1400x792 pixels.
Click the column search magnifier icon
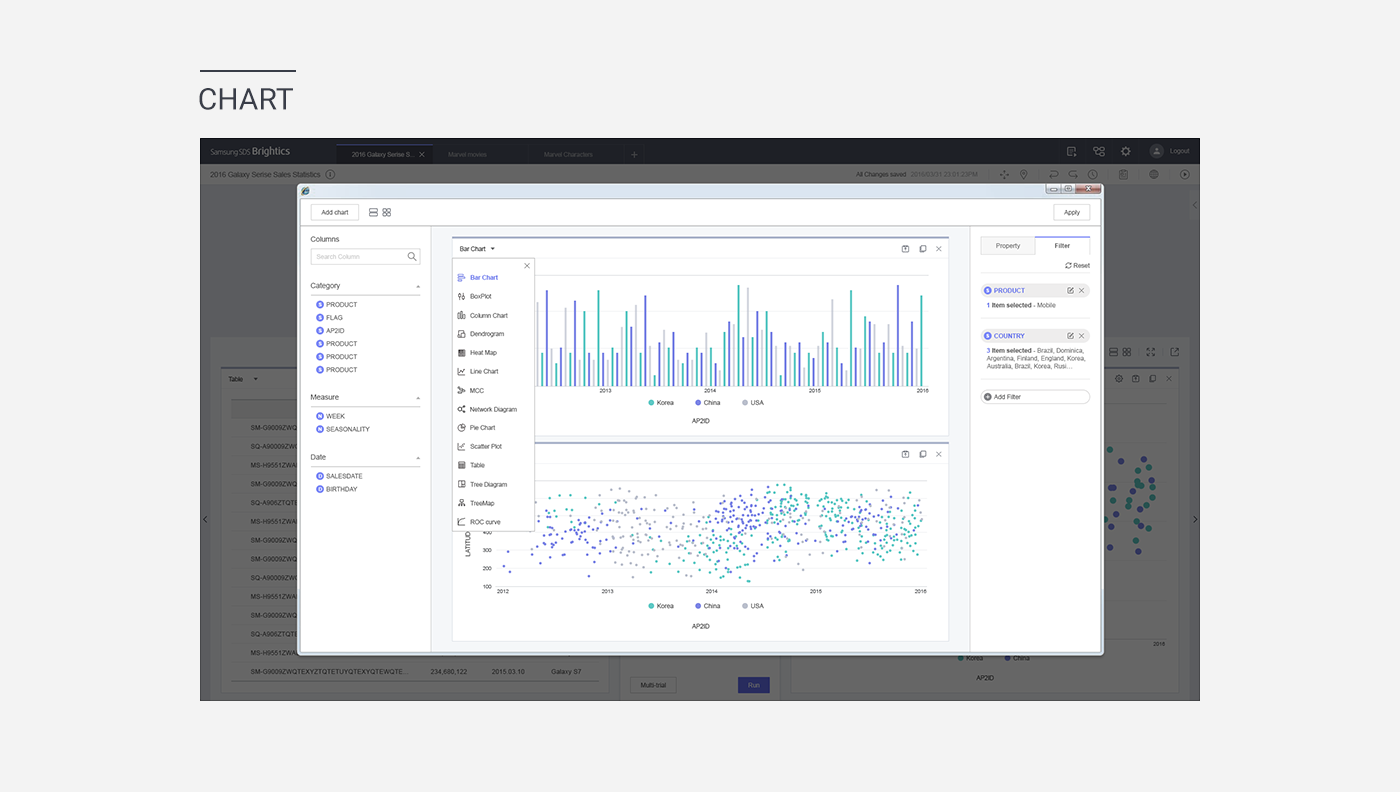(x=412, y=257)
